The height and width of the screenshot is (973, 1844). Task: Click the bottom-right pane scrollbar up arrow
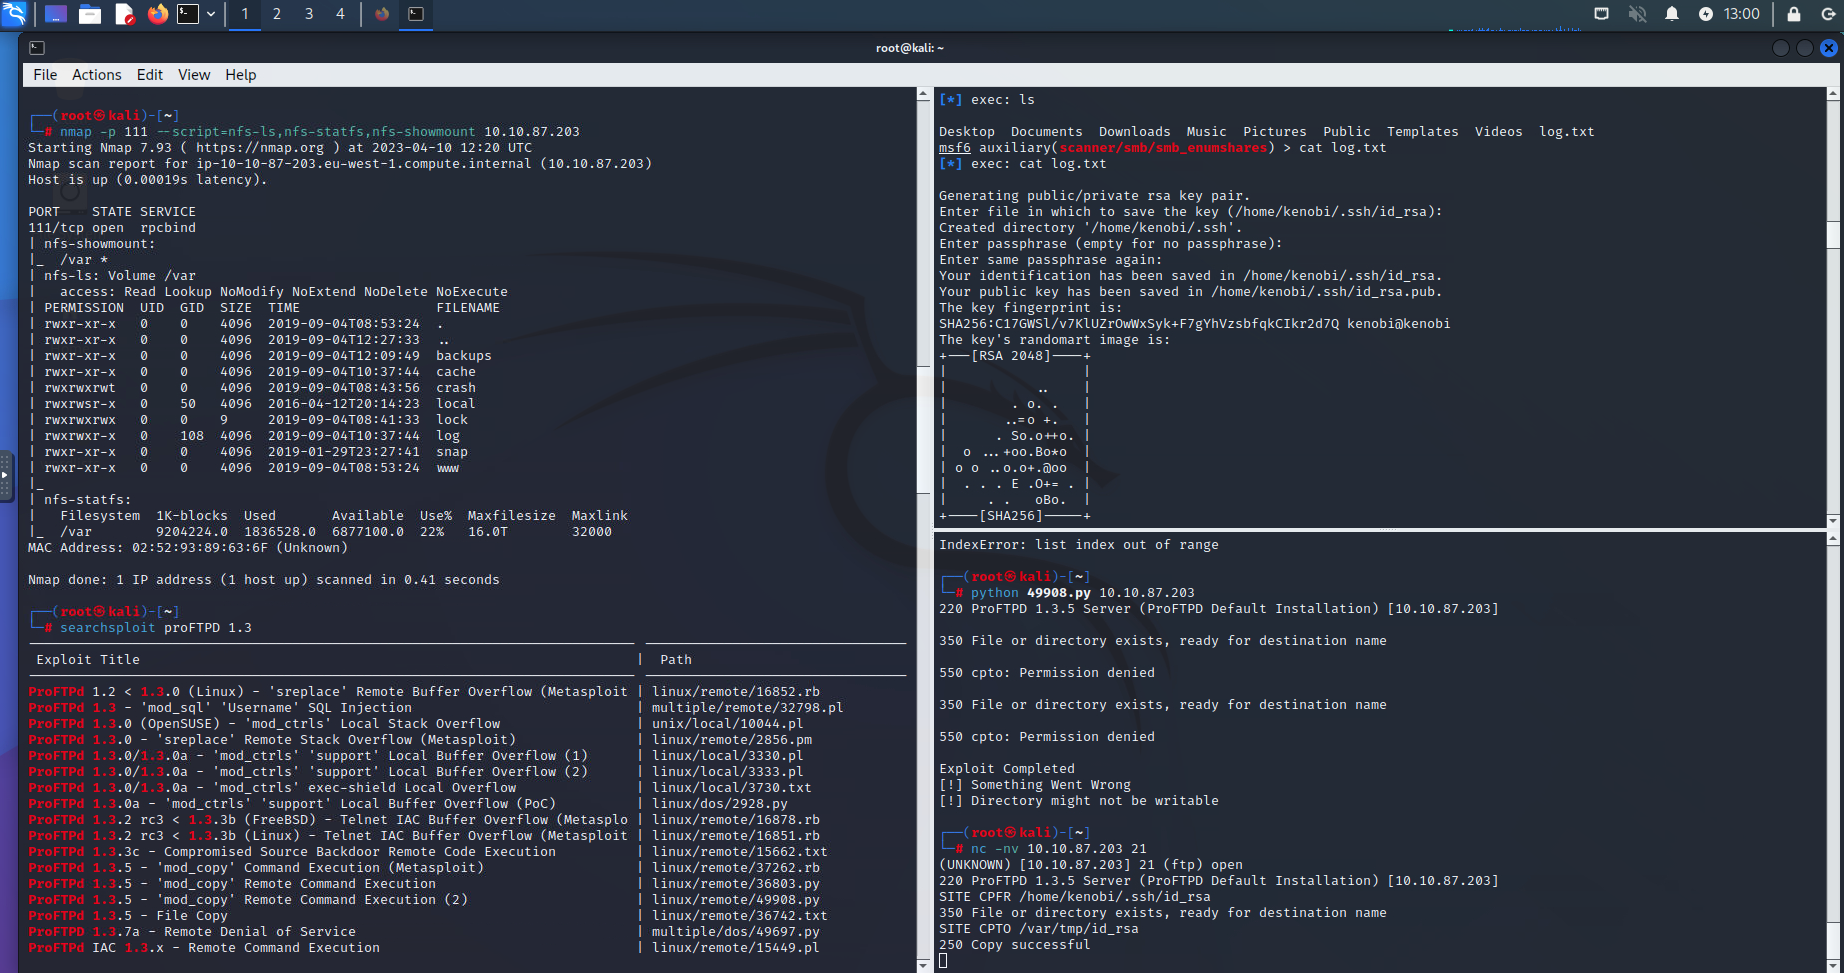click(x=1833, y=539)
